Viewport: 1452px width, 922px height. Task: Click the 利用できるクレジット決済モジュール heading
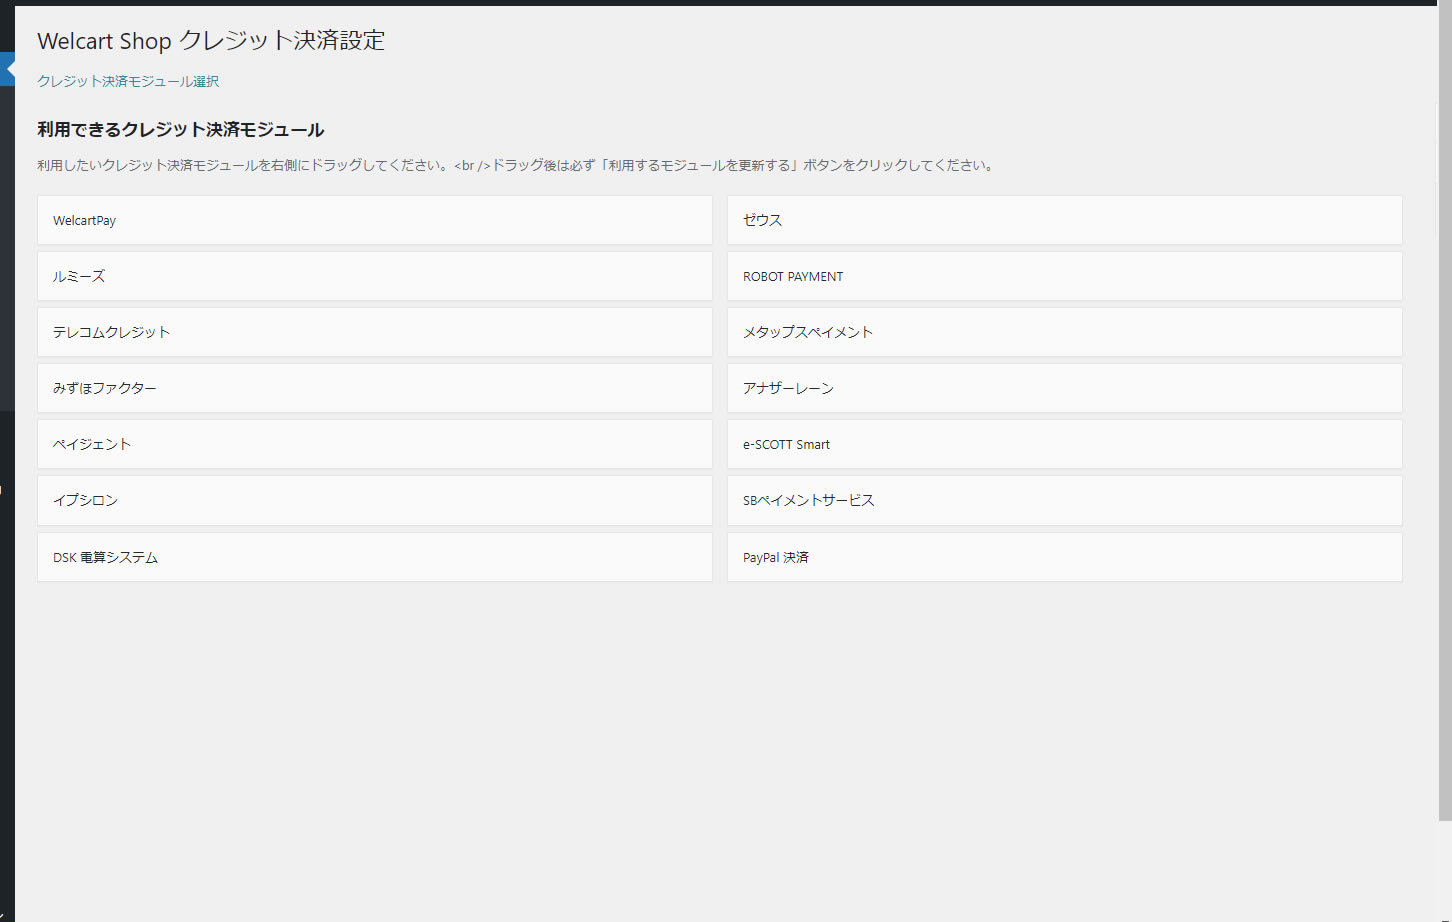click(181, 130)
